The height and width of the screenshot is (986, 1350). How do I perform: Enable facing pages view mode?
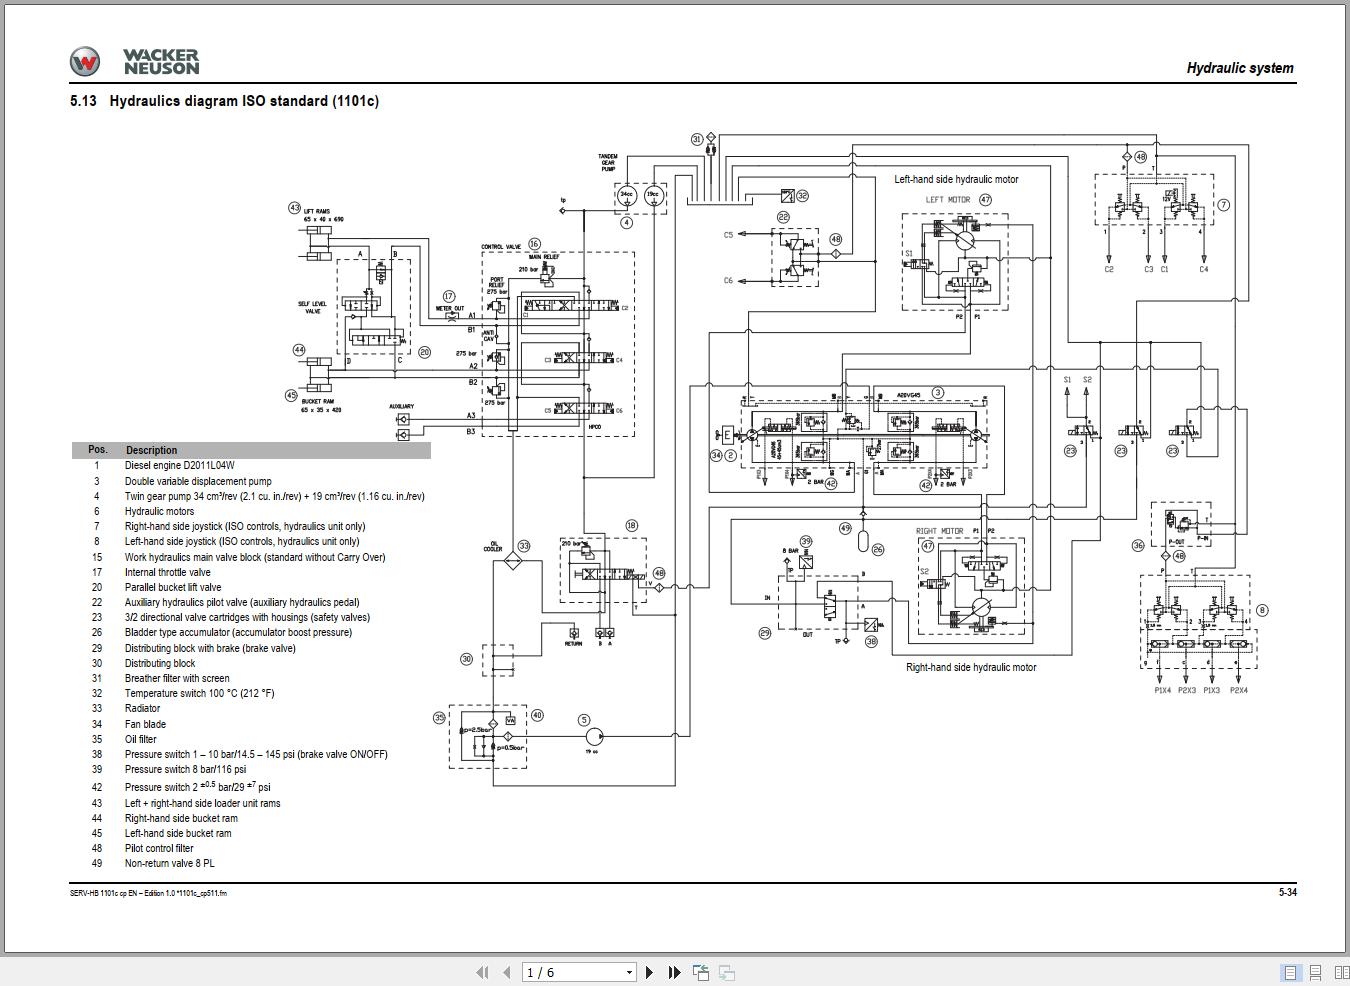coord(1341,971)
